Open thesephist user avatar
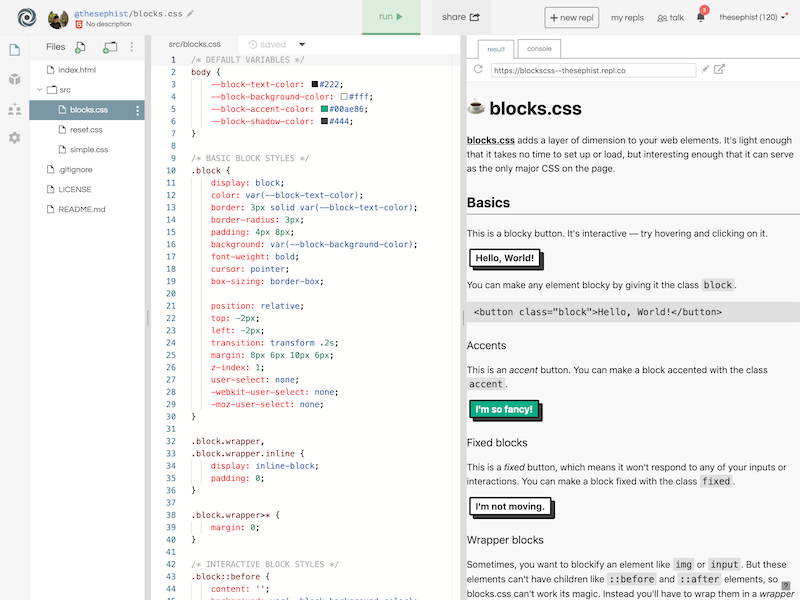This screenshot has width=800, height=600. click(58, 19)
